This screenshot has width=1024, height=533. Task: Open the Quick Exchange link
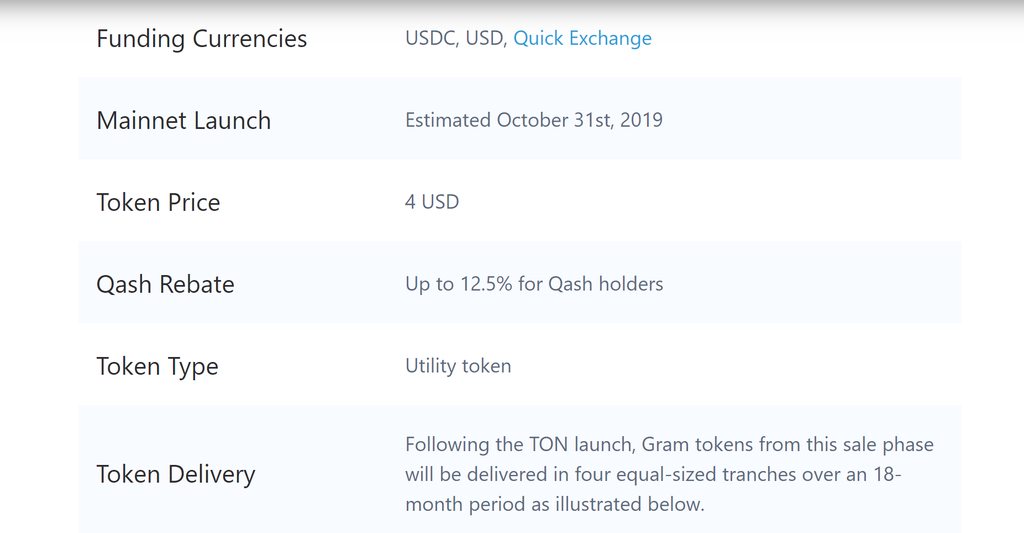tap(582, 39)
